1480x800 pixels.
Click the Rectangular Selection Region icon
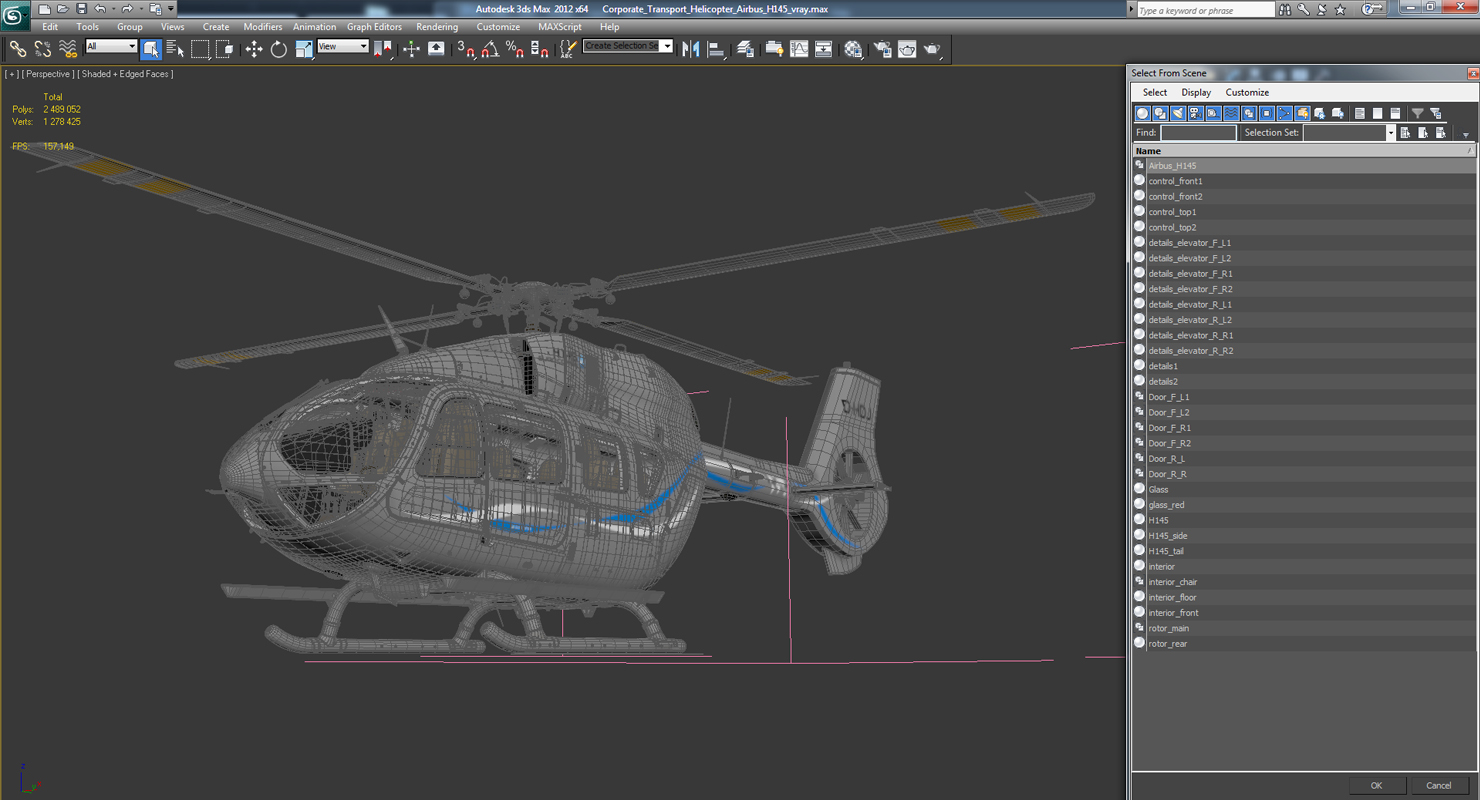pyautogui.click(x=200, y=48)
